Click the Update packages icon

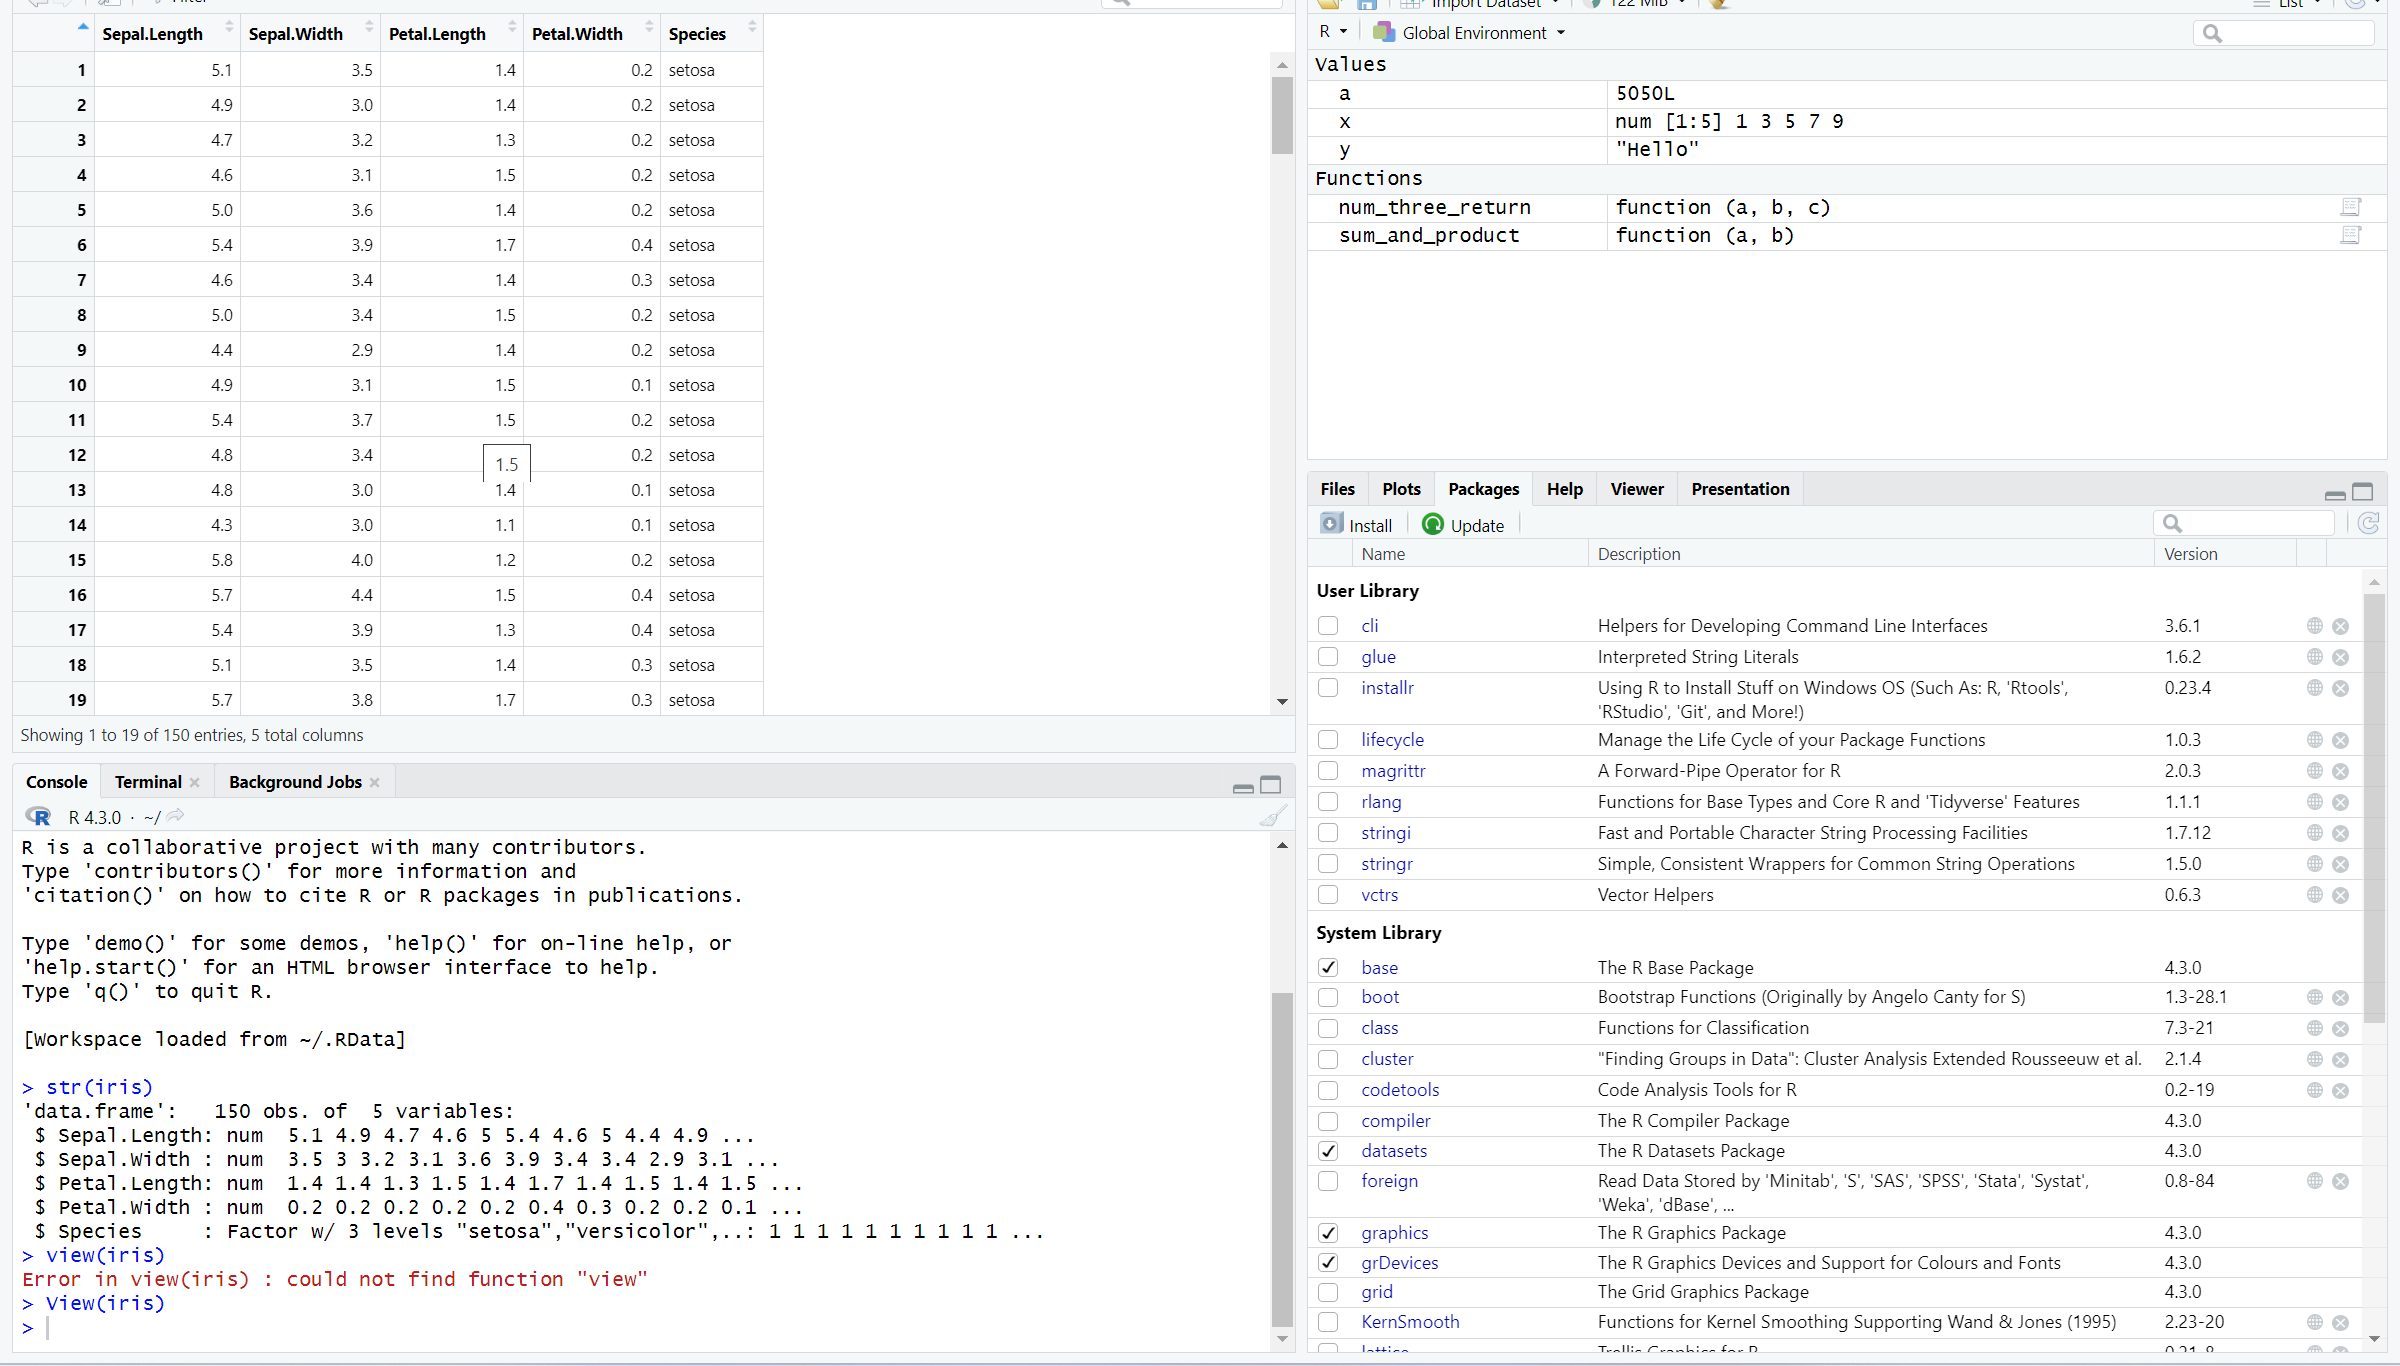(x=1433, y=524)
